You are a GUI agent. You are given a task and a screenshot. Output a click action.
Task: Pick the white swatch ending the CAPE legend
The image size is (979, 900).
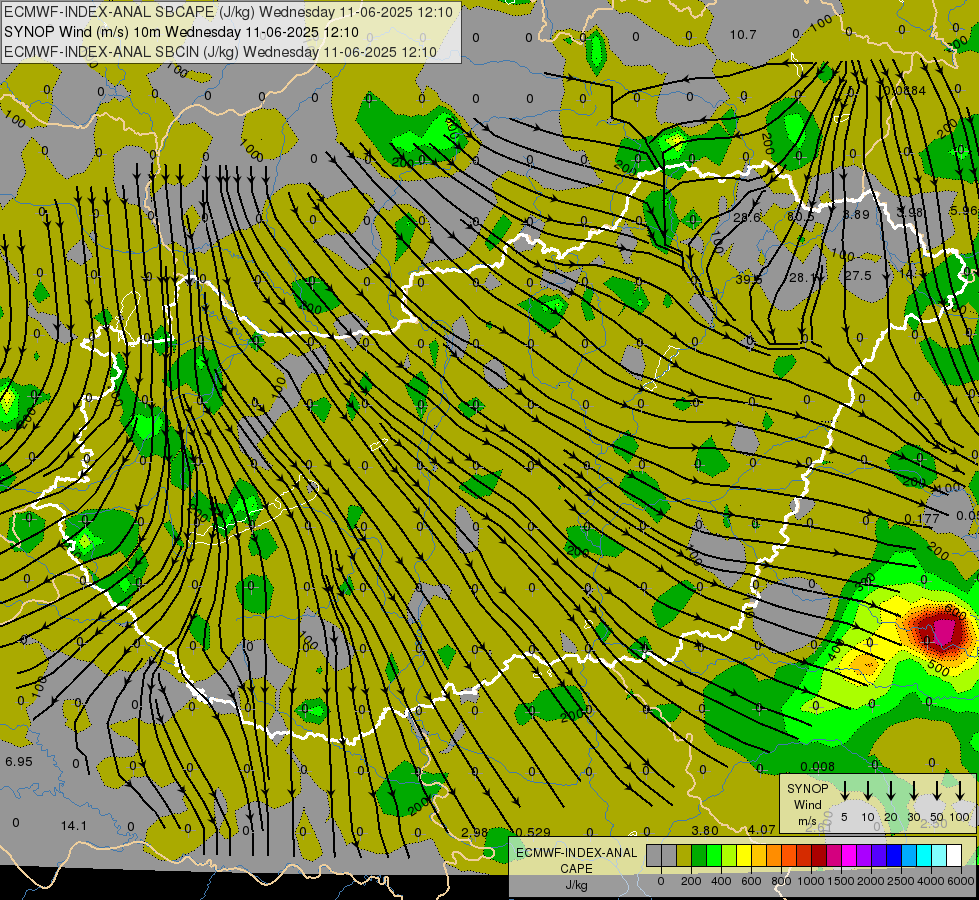click(953, 855)
